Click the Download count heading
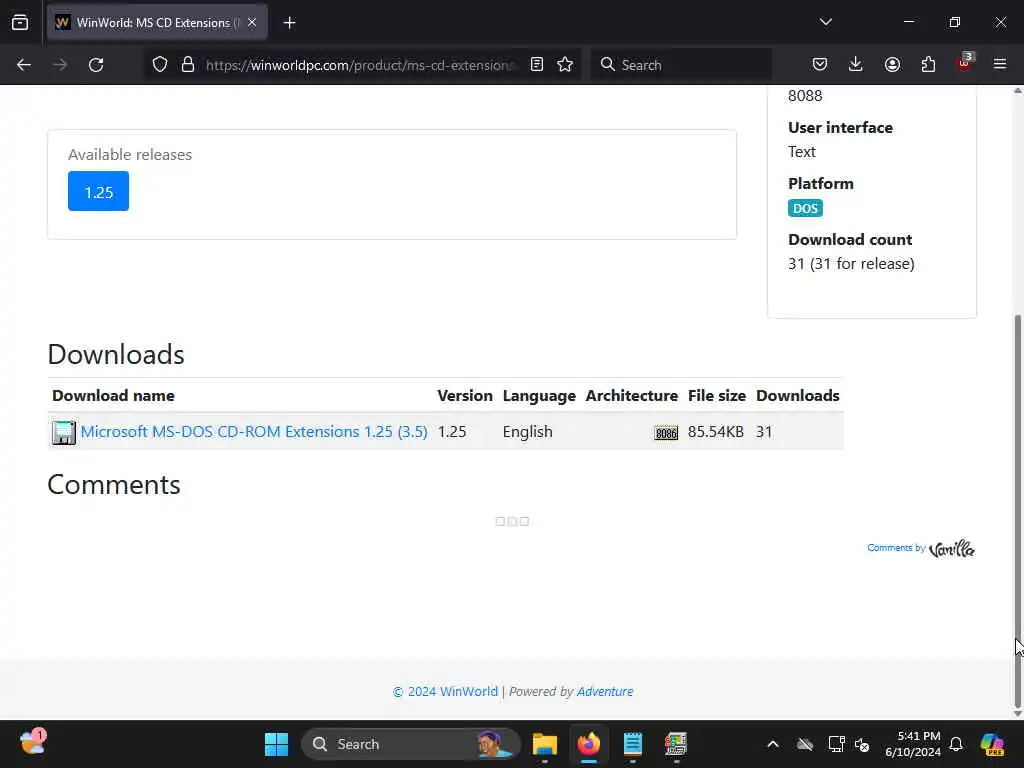This screenshot has width=1024, height=768. coord(850,240)
